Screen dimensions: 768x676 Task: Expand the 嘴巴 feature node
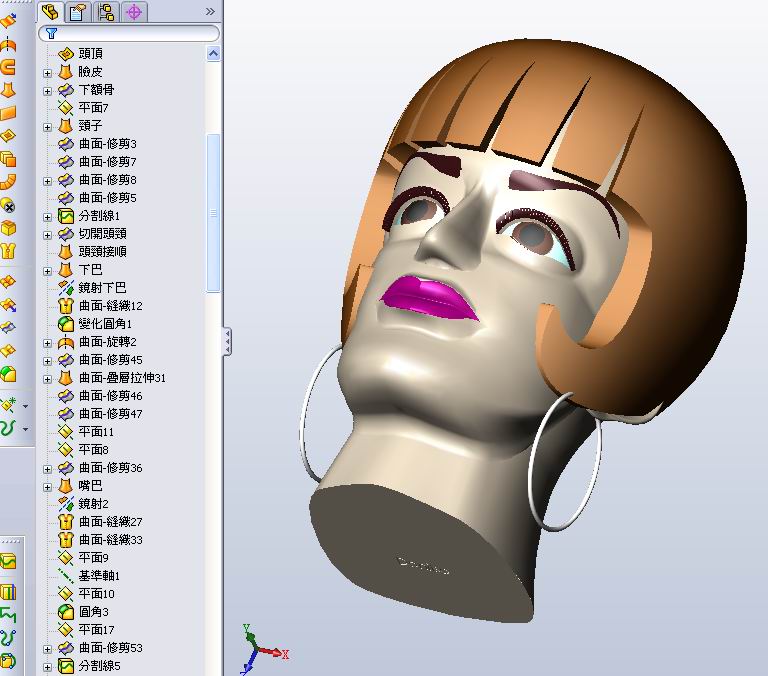click(x=48, y=487)
